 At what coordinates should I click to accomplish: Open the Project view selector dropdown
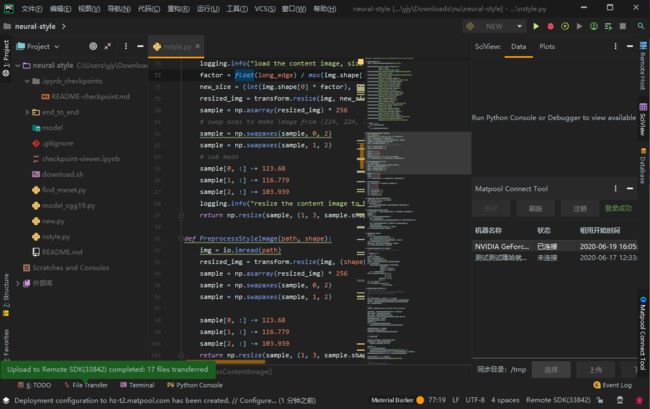point(38,46)
